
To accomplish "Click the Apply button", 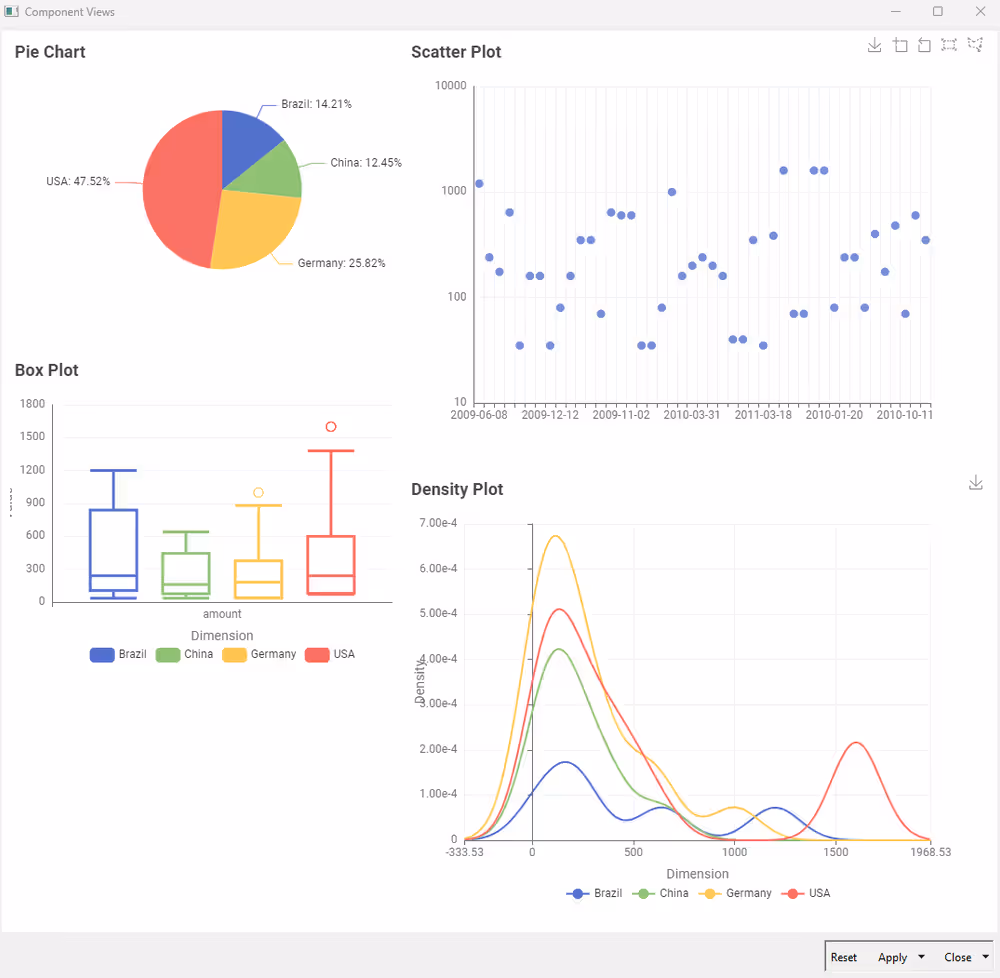I will [x=892, y=958].
